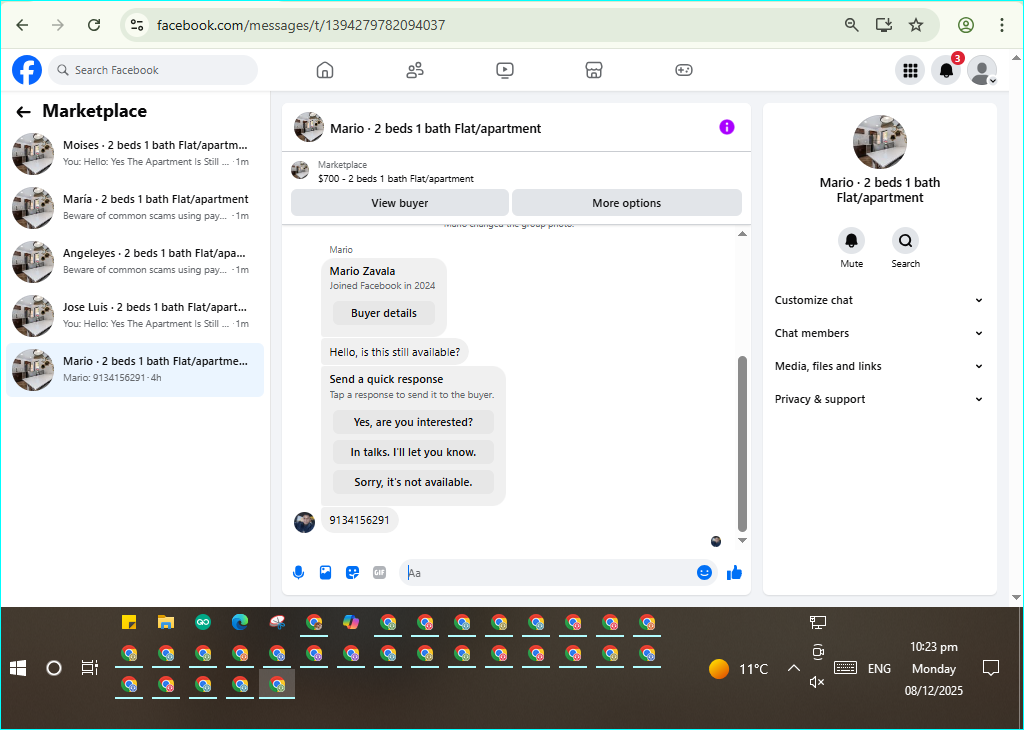Open Chrome three-dot menu
The image size is (1024, 730).
coord(1002,25)
